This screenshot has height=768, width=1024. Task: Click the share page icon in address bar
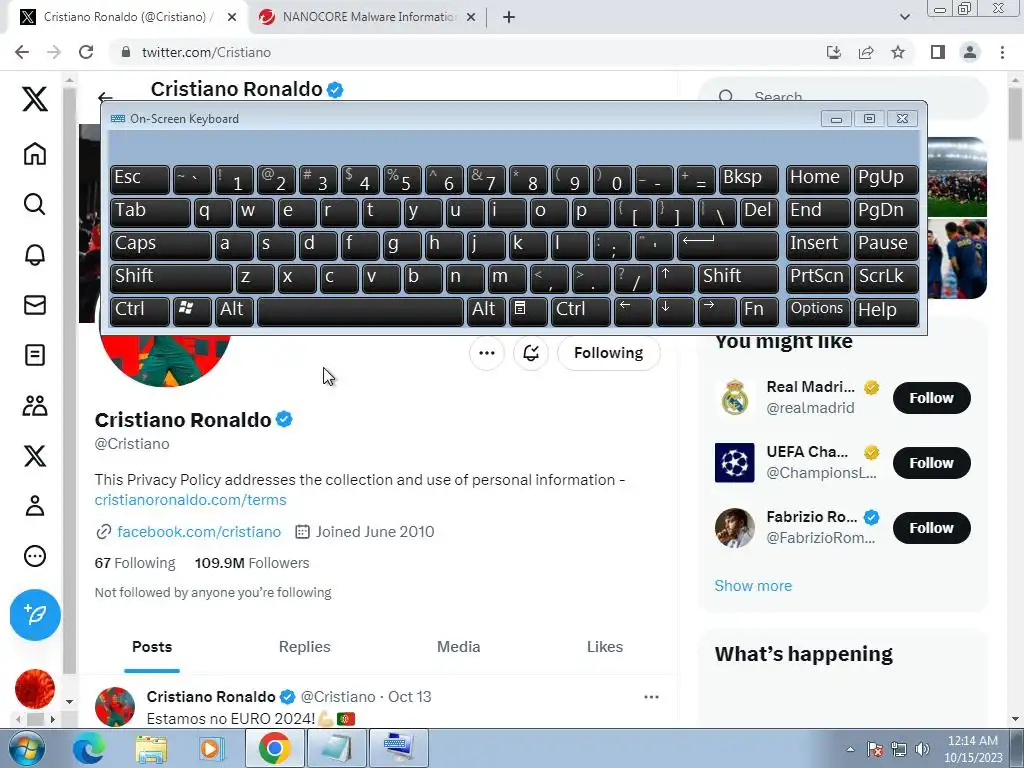[x=866, y=52]
